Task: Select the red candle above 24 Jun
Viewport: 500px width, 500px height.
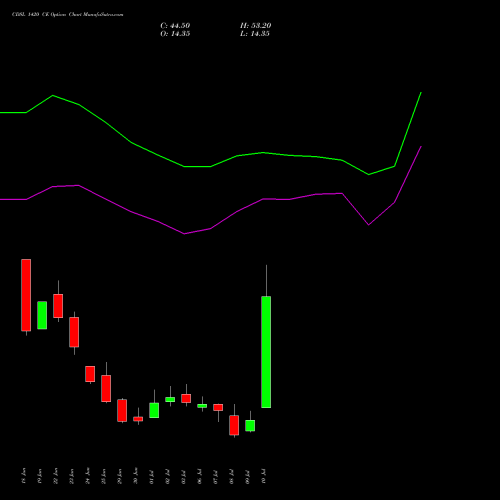Action: point(90,374)
